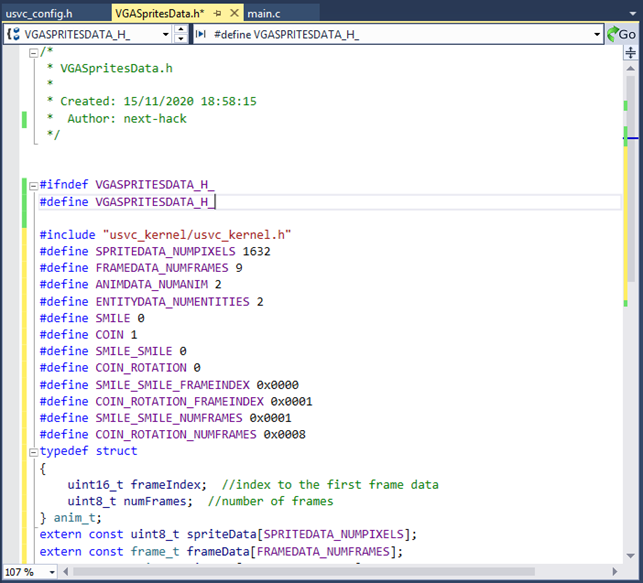Click spriteData in the extern declaration
643x583 pixels.
coord(221,534)
